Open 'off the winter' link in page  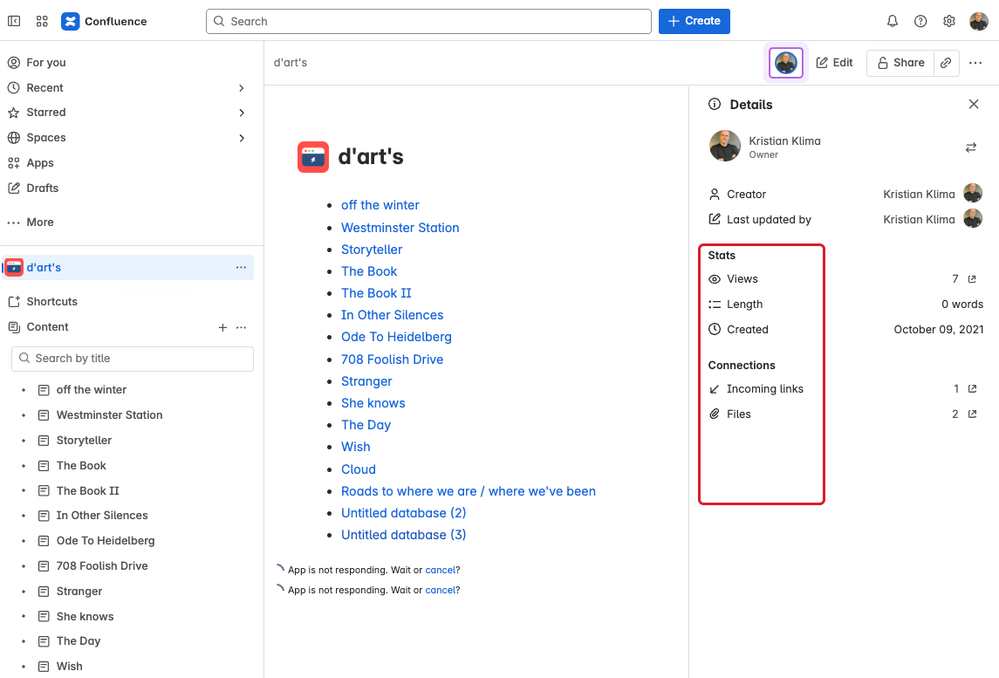380,205
